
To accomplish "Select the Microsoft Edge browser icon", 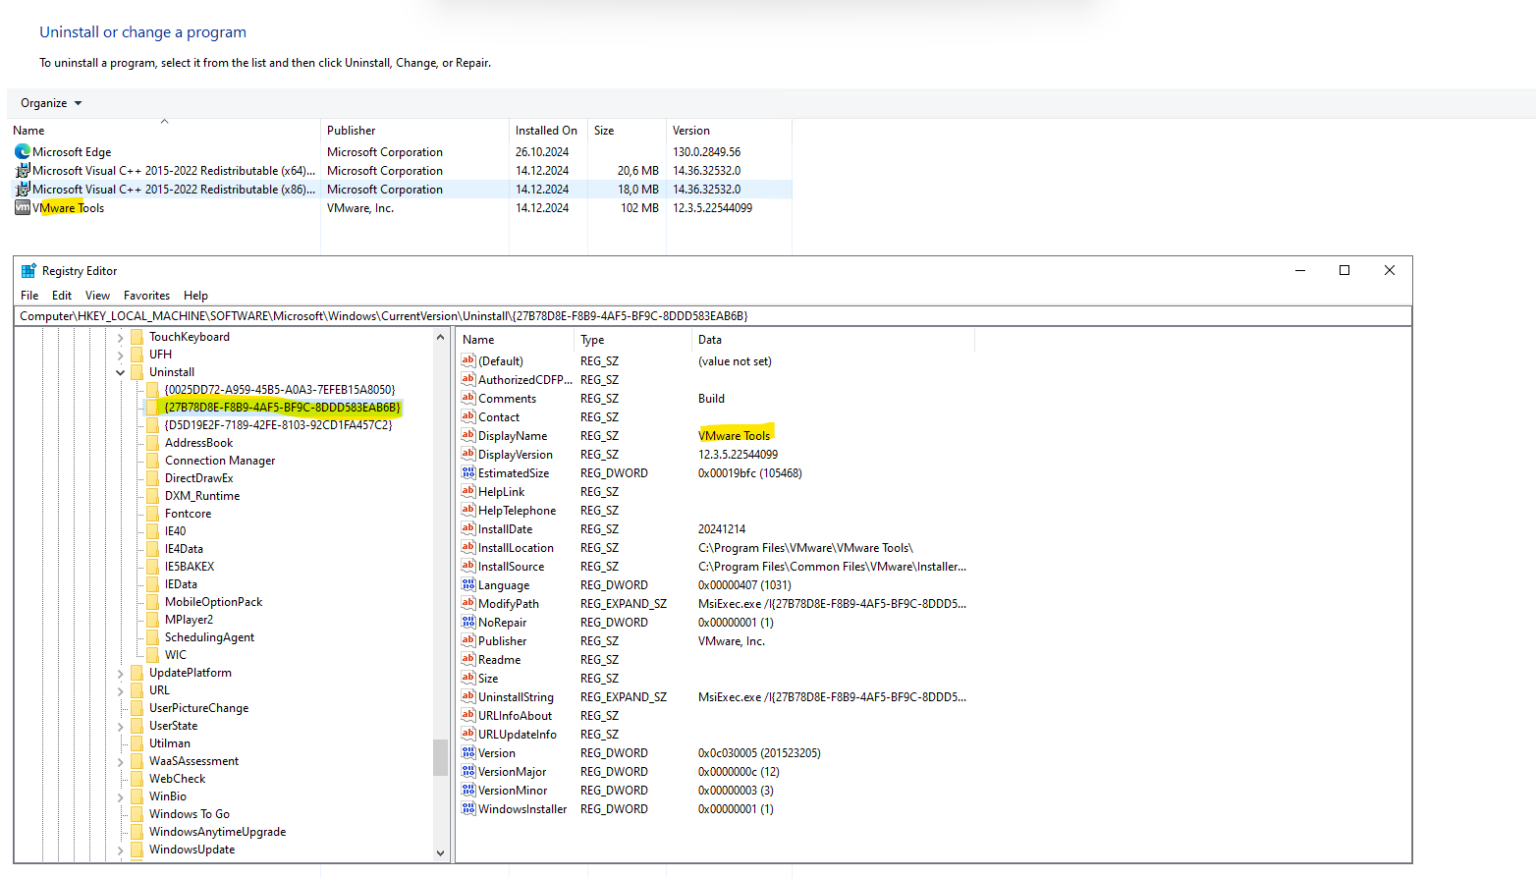I will [22, 152].
